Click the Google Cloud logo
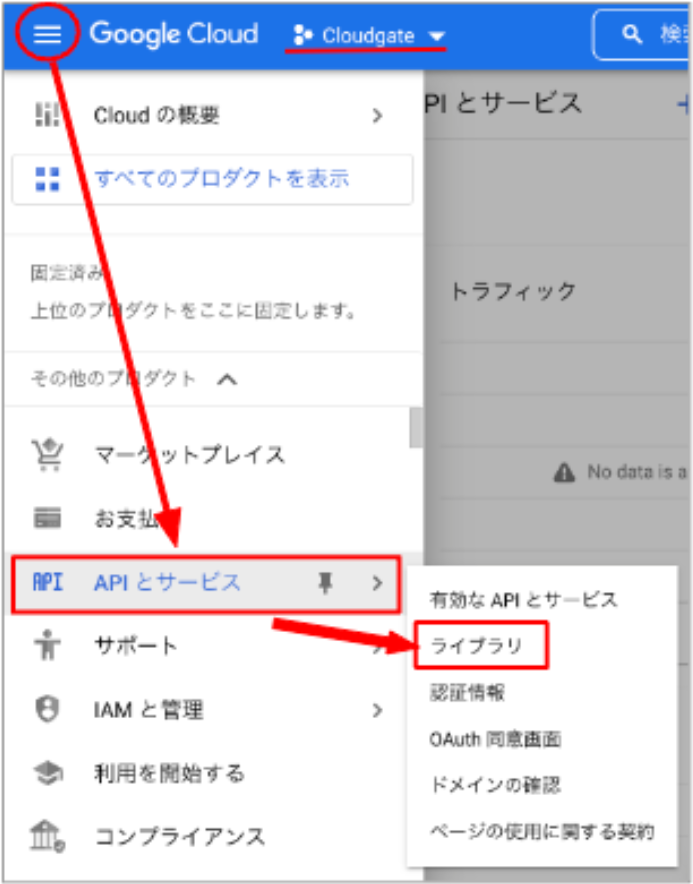The height and width of the screenshot is (884, 693). point(174,34)
